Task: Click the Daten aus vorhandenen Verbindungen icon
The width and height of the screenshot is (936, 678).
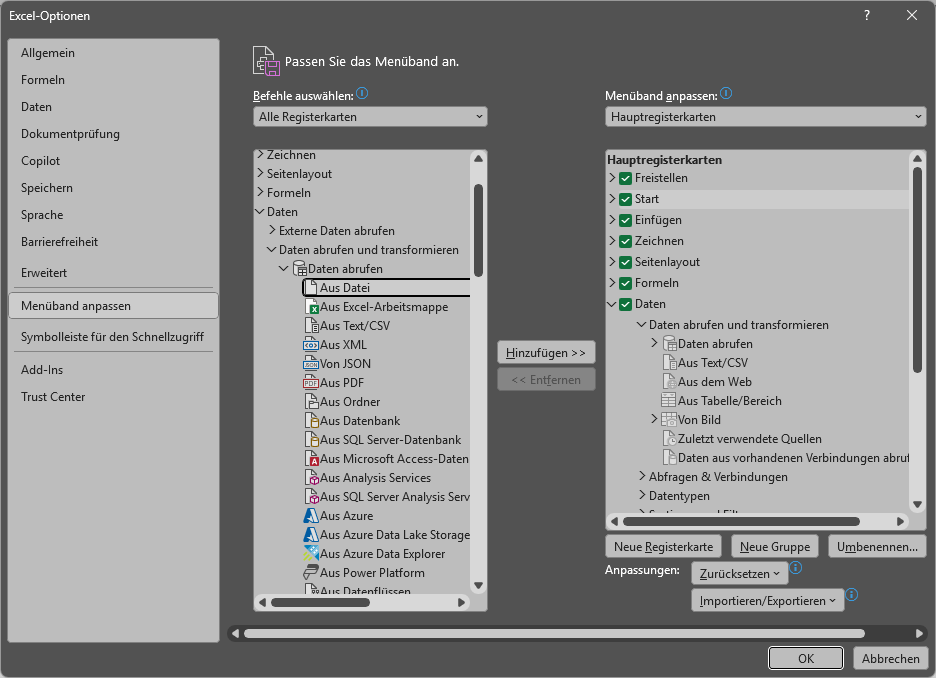Action: pos(670,458)
